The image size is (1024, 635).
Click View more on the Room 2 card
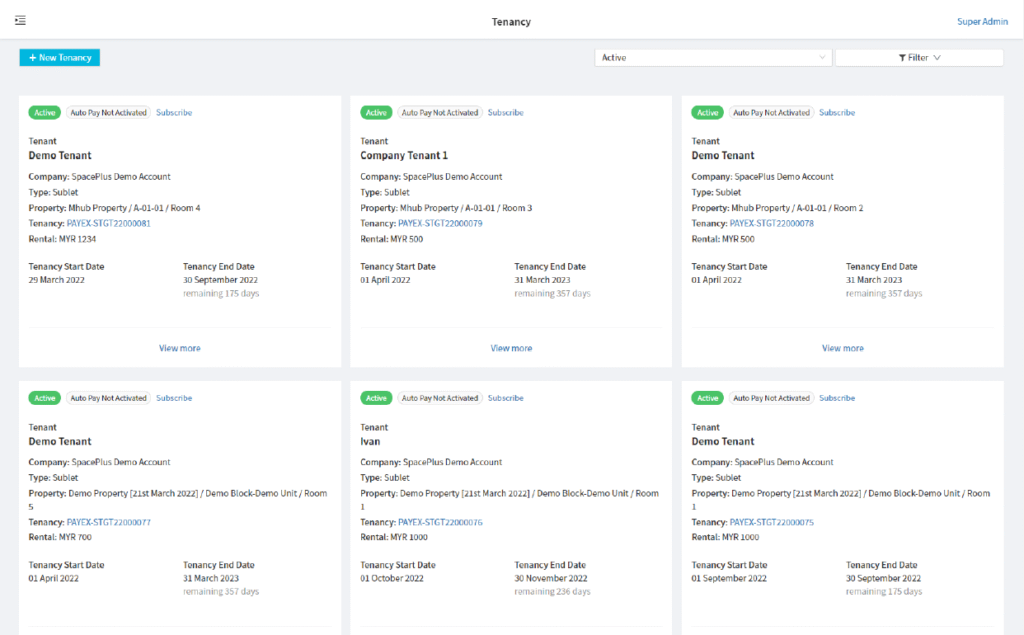842,348
